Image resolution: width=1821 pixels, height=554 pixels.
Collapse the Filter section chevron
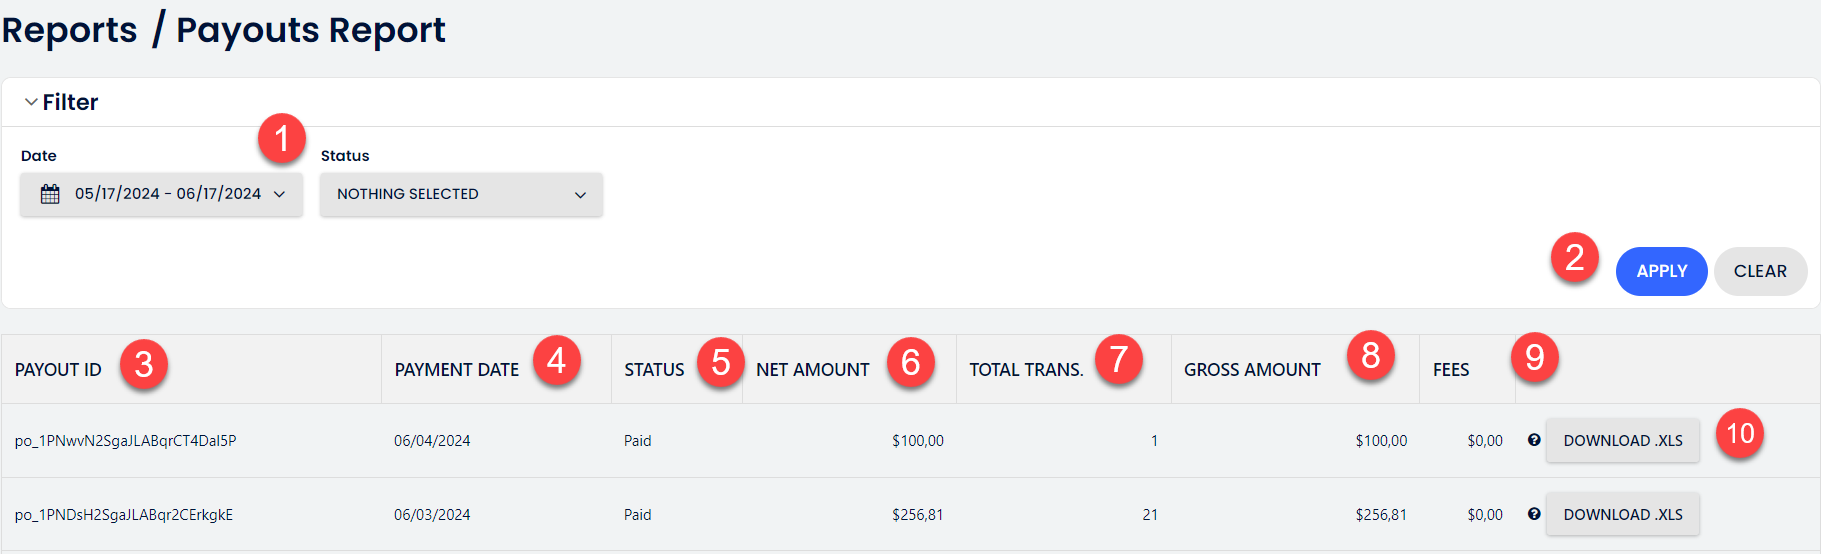click(31, 102)
